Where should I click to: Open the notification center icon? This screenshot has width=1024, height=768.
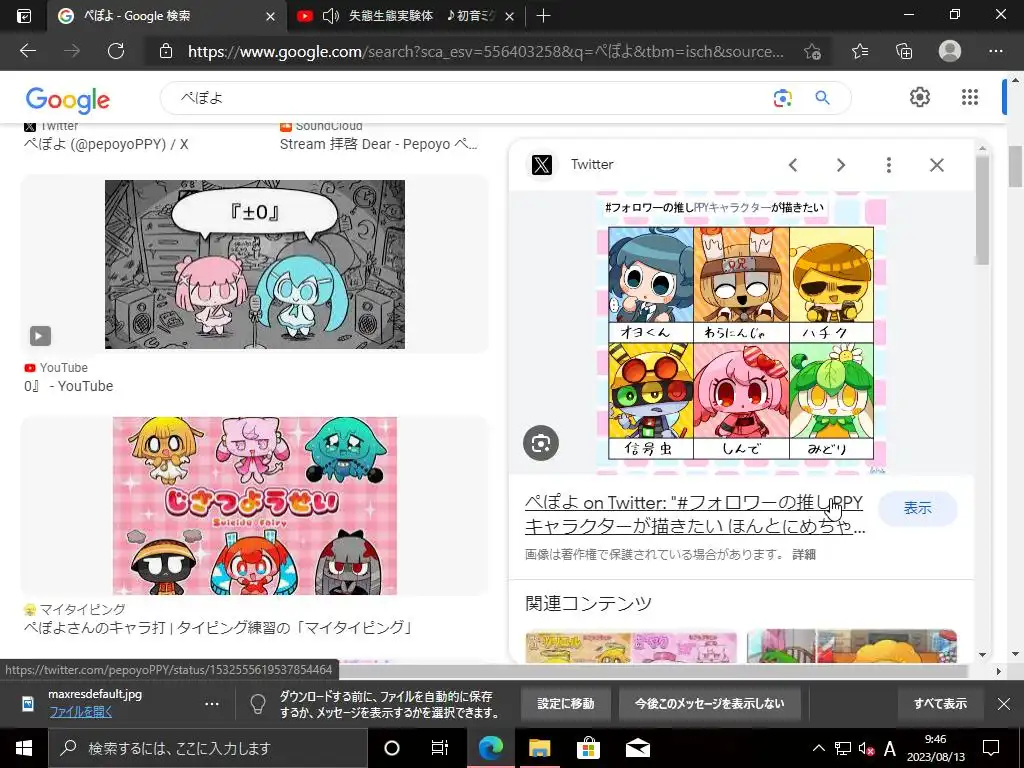coord(991,748)
